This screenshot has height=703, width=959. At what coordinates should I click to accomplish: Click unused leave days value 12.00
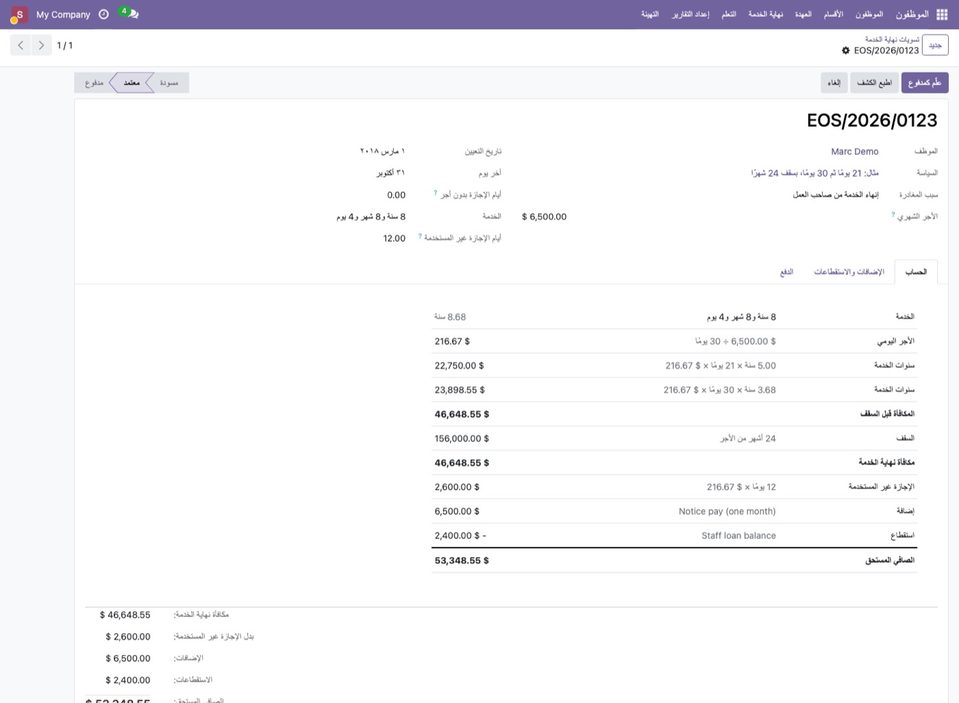click(x=394, y=239)
